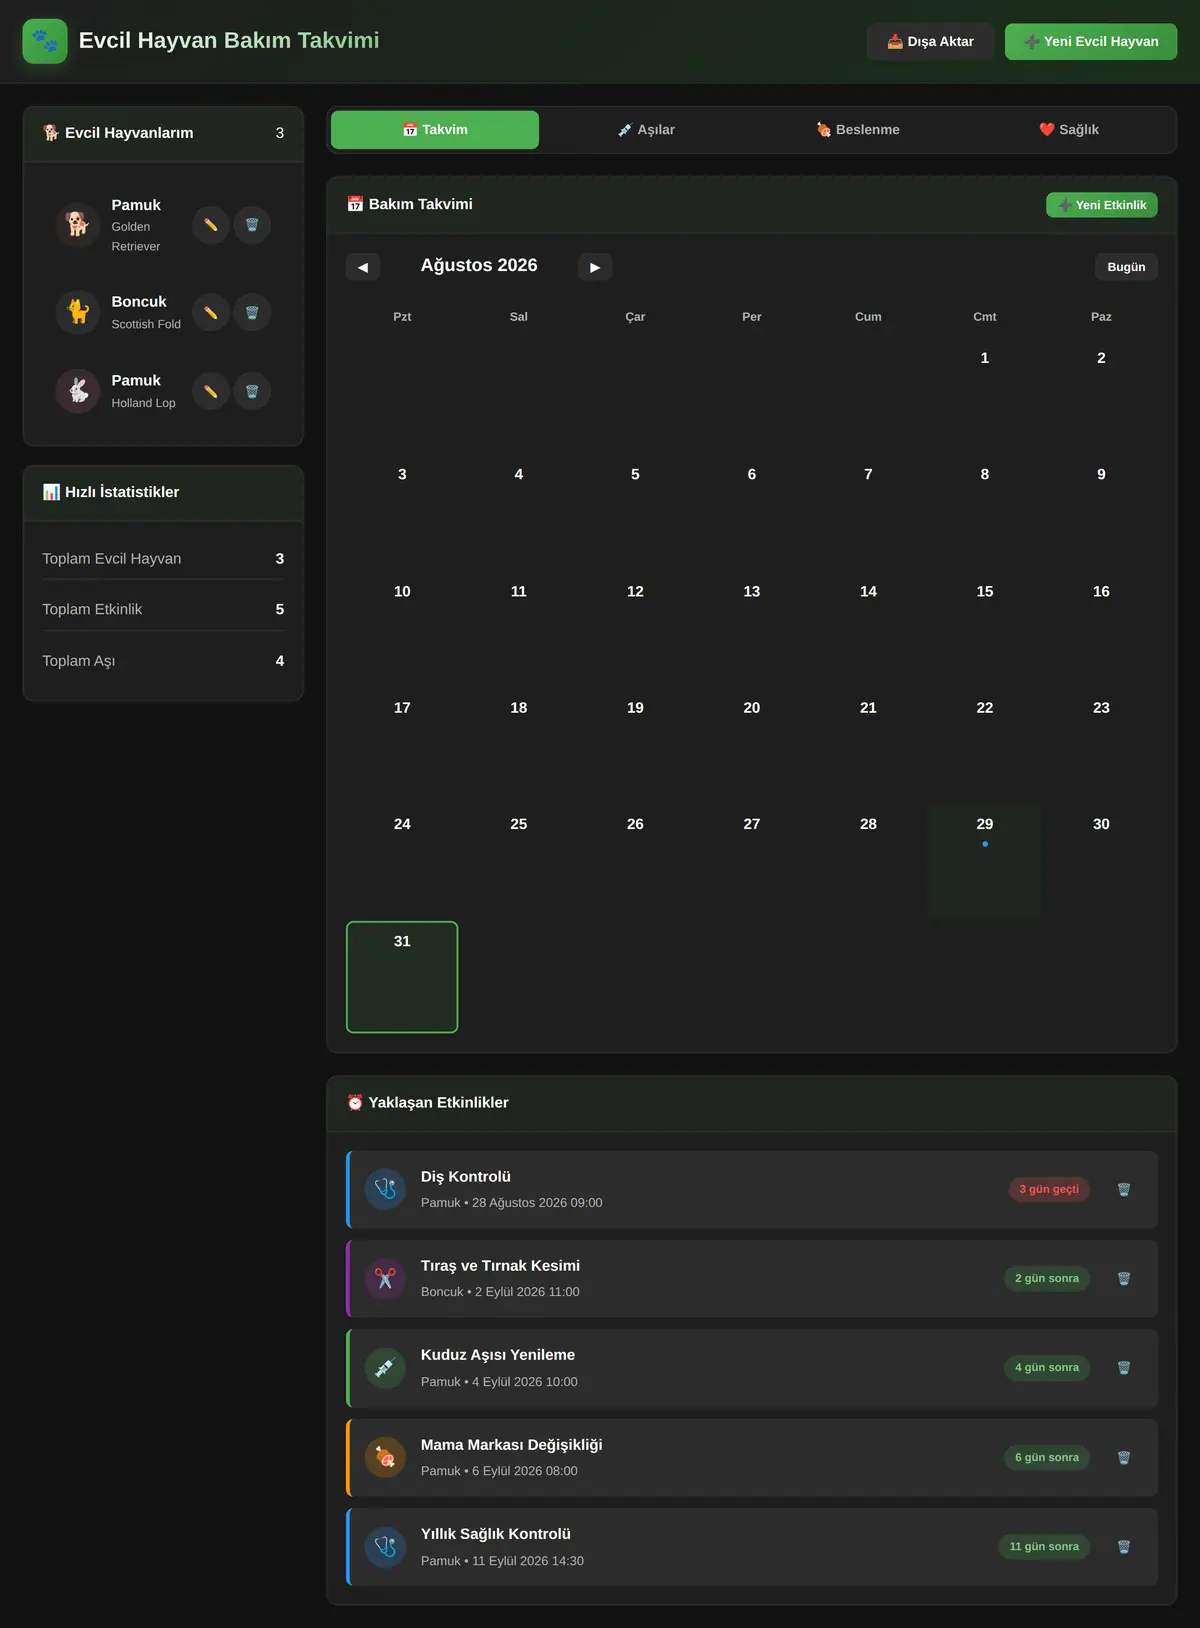The image size is (1200, 1628).
Task: Go to the Sağlık tab
Action: [1069, 130]
